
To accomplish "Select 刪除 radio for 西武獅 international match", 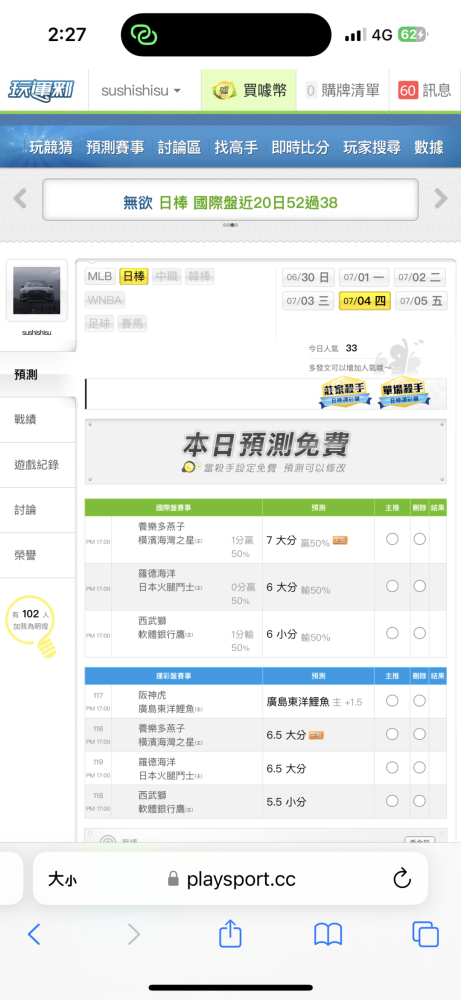I will point(420,633).
